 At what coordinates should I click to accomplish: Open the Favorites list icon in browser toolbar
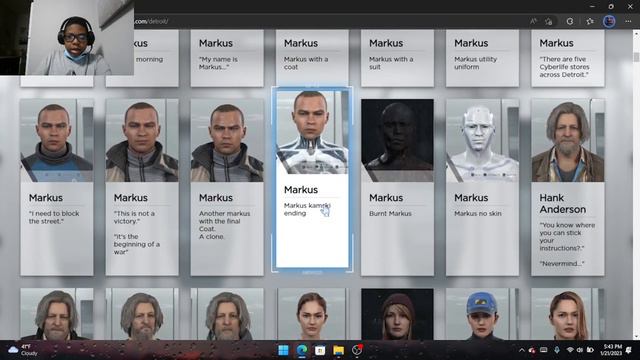click(590, 21)
